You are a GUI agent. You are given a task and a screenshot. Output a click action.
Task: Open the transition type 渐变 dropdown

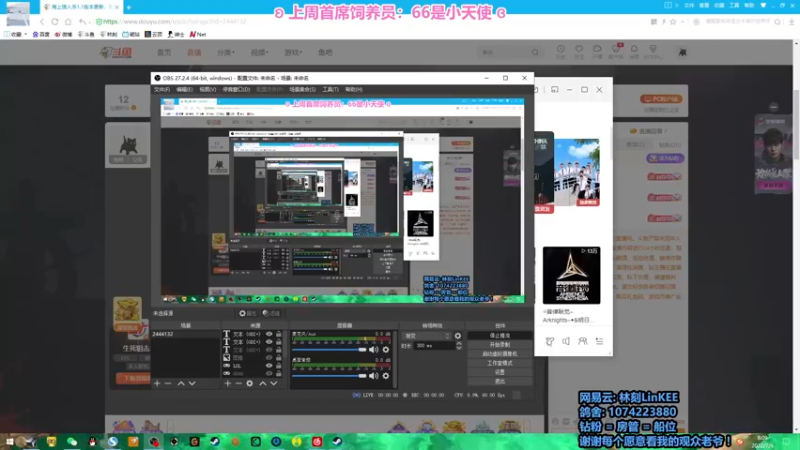[427, 336]
